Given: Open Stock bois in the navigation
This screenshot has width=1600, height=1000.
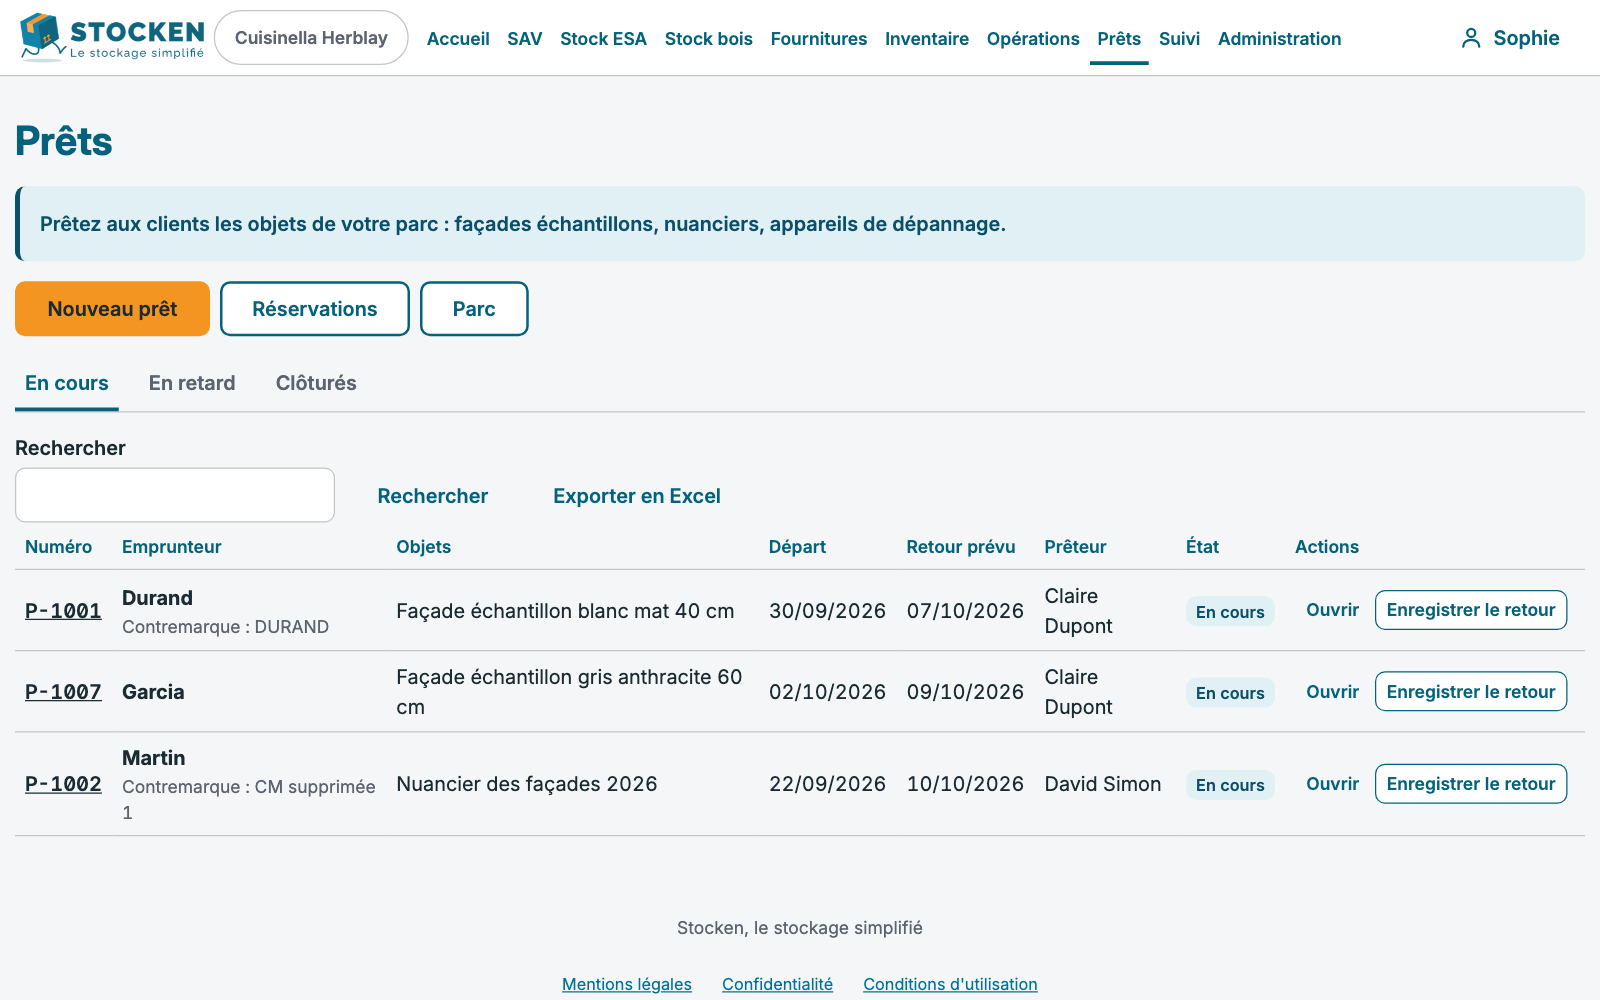Looking at the screenshot, I should (708, 39).
